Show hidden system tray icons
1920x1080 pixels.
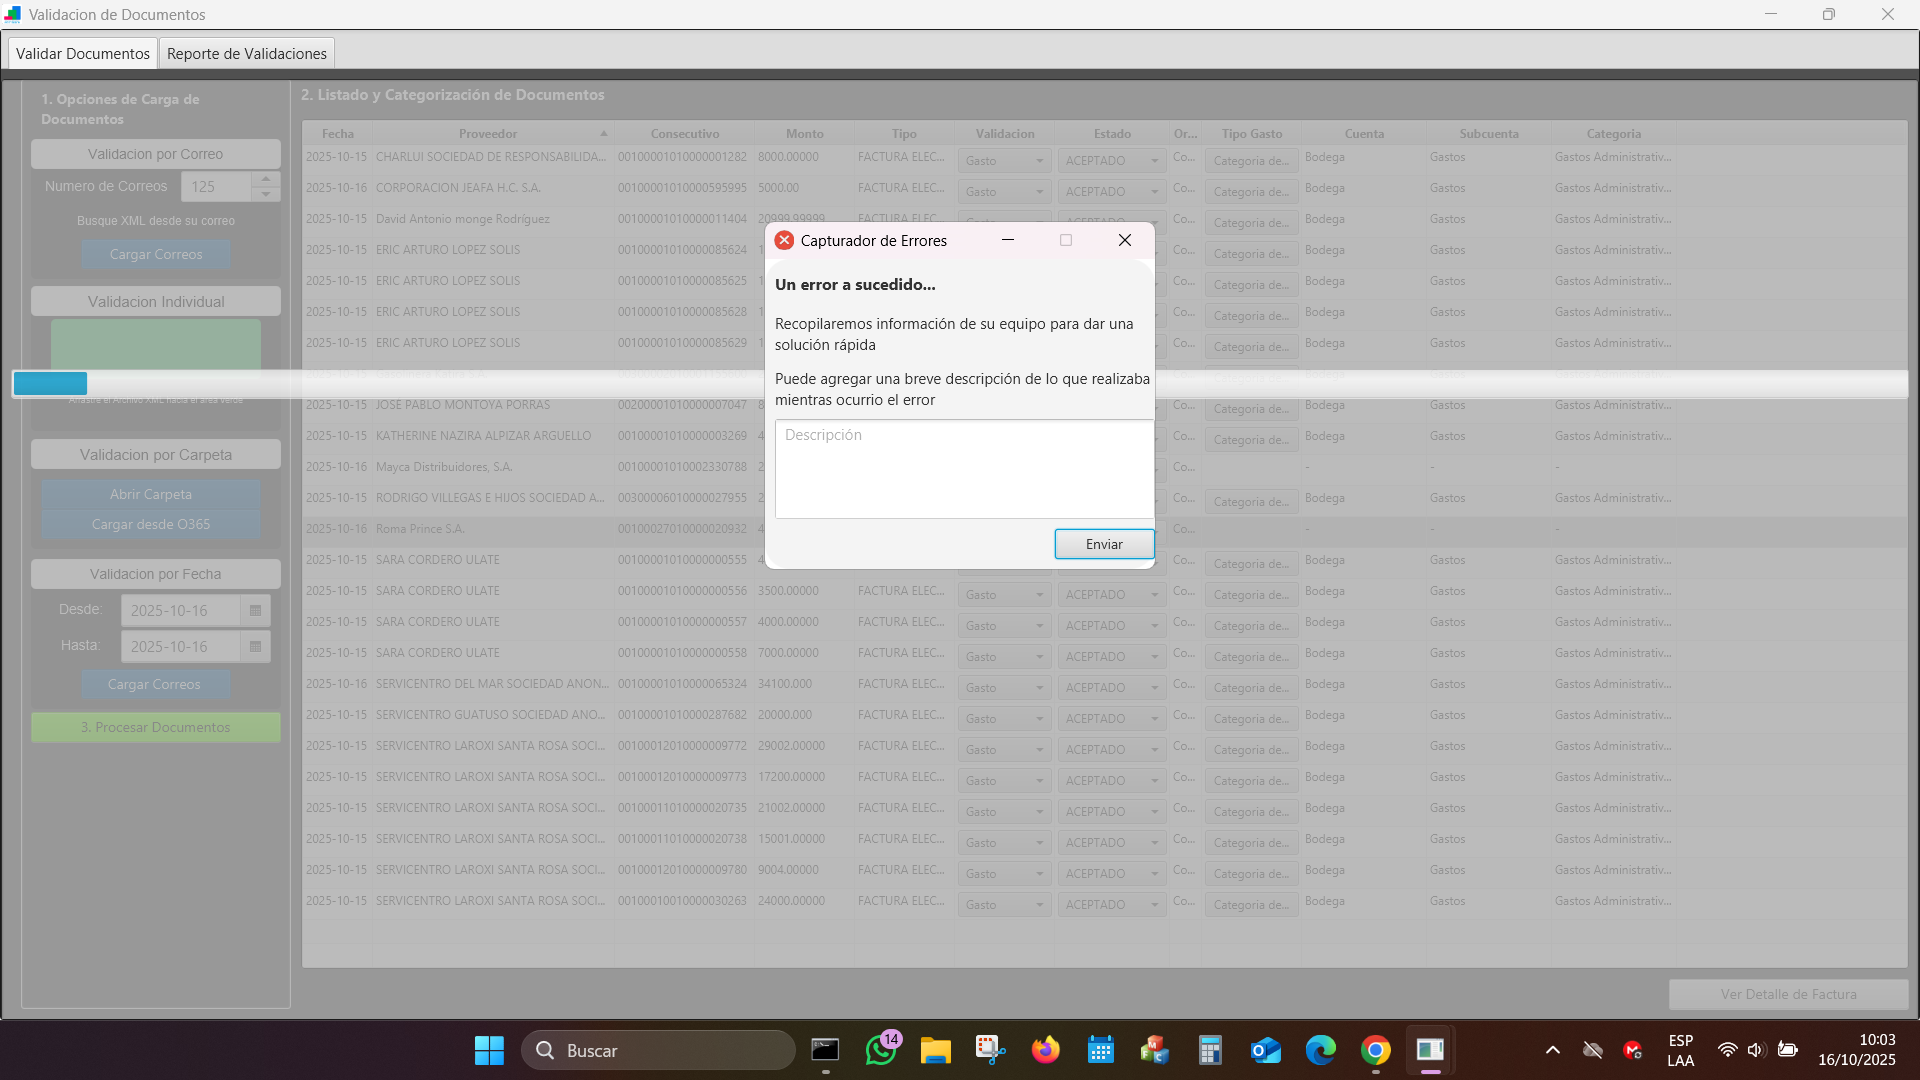1552,1050
